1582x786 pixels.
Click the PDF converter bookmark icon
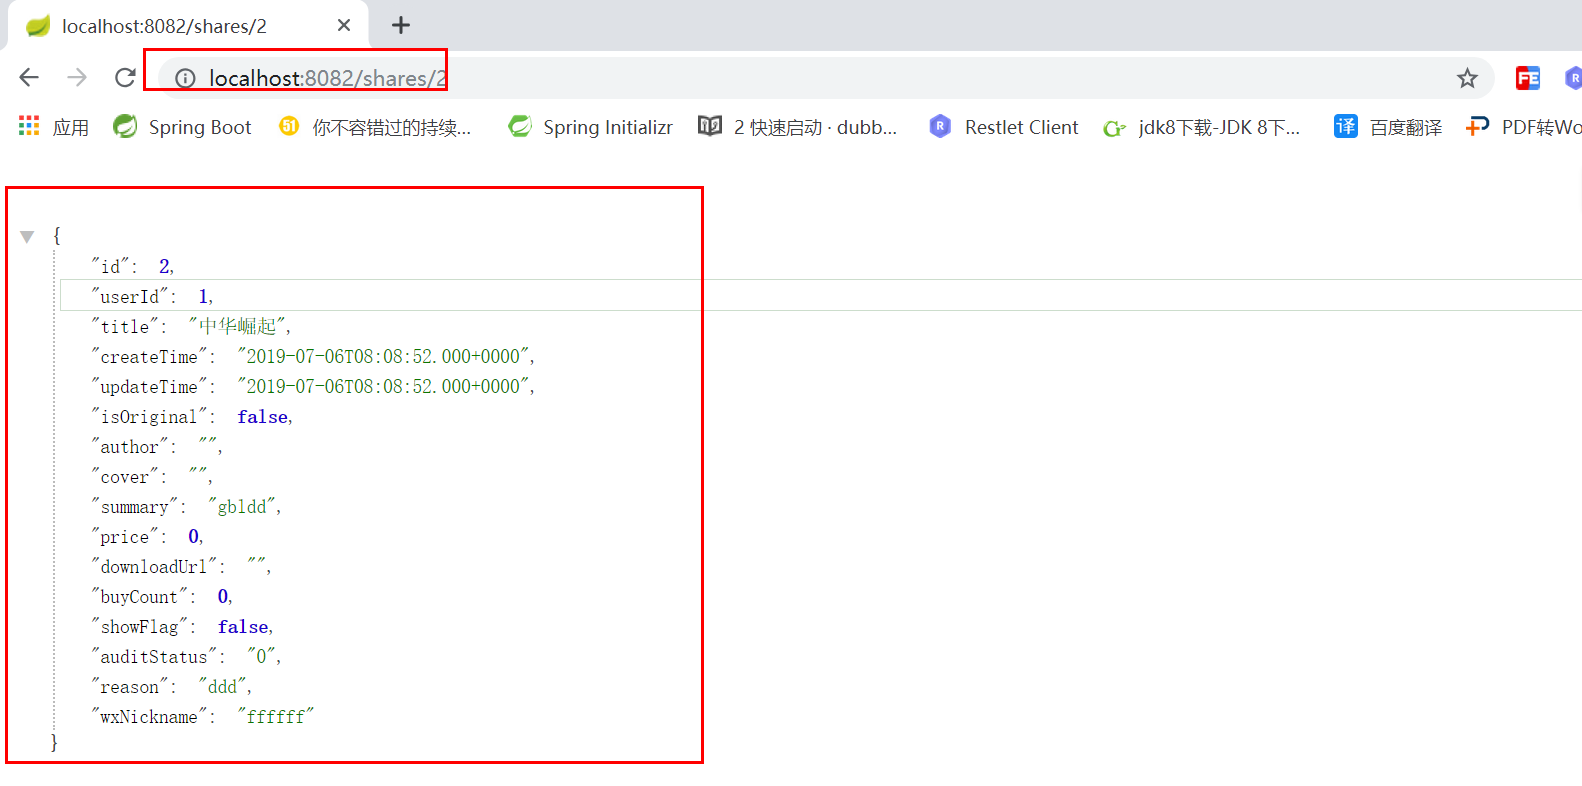pyautogui.click(x=1477, y=126)
